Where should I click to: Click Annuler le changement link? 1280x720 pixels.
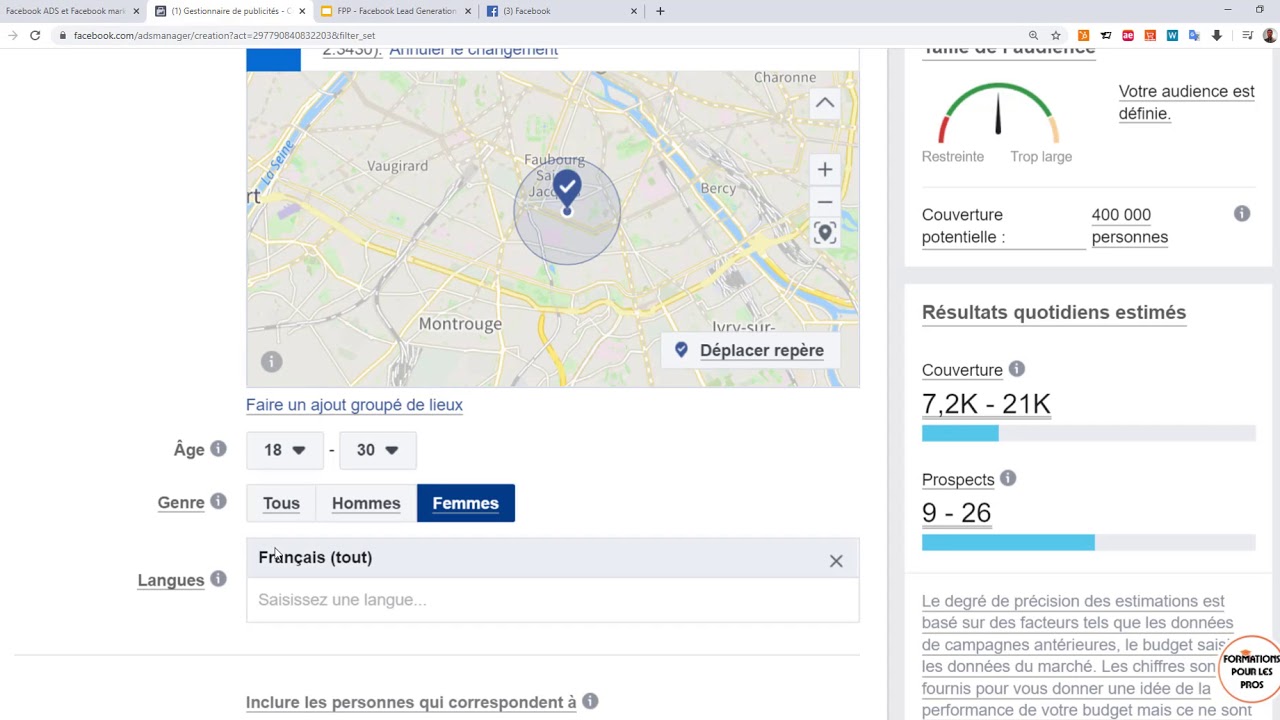coord(473,50)
